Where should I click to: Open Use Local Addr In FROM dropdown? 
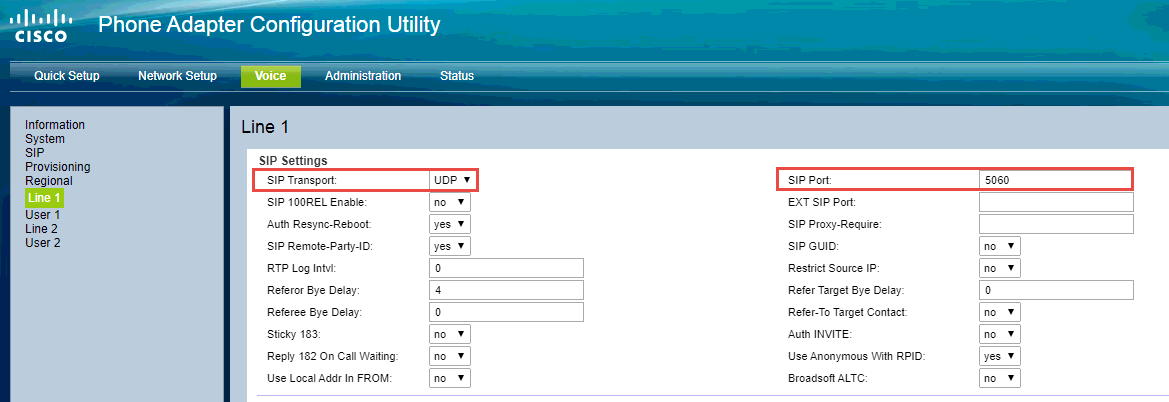(450, 378)
